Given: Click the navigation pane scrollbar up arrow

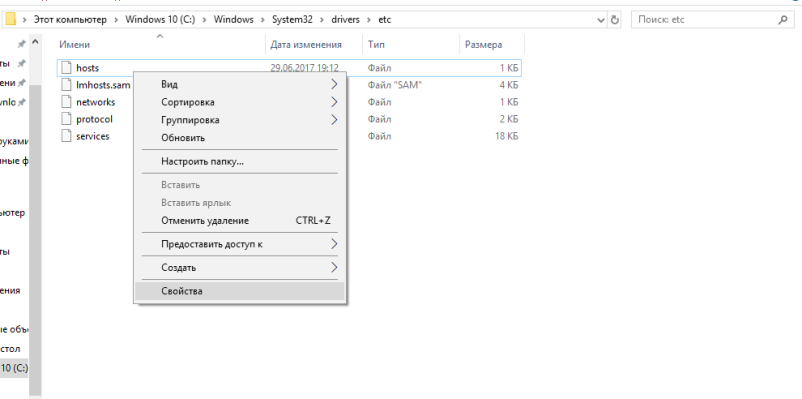Looking at the screenshot, I should pos(35,42).
